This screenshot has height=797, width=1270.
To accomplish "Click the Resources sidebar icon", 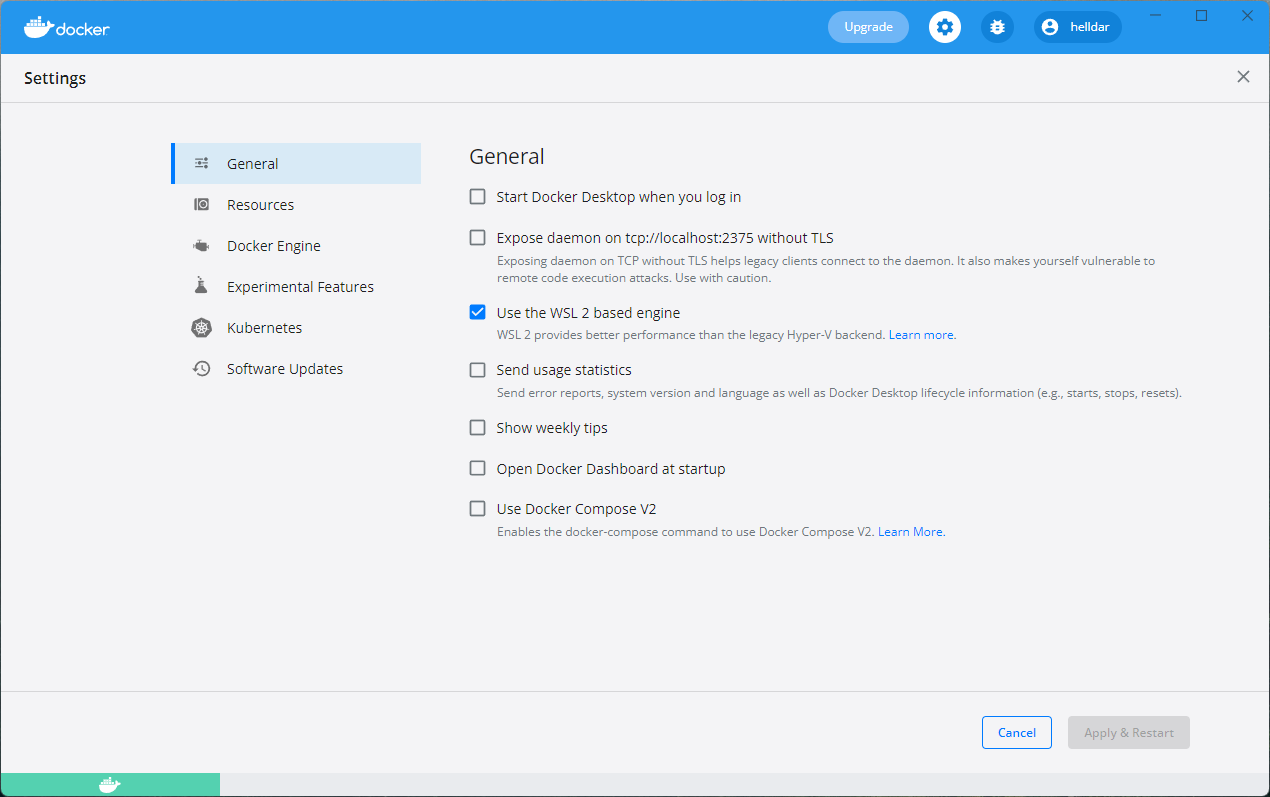I will pyautogui.click(x=201, y=205).
